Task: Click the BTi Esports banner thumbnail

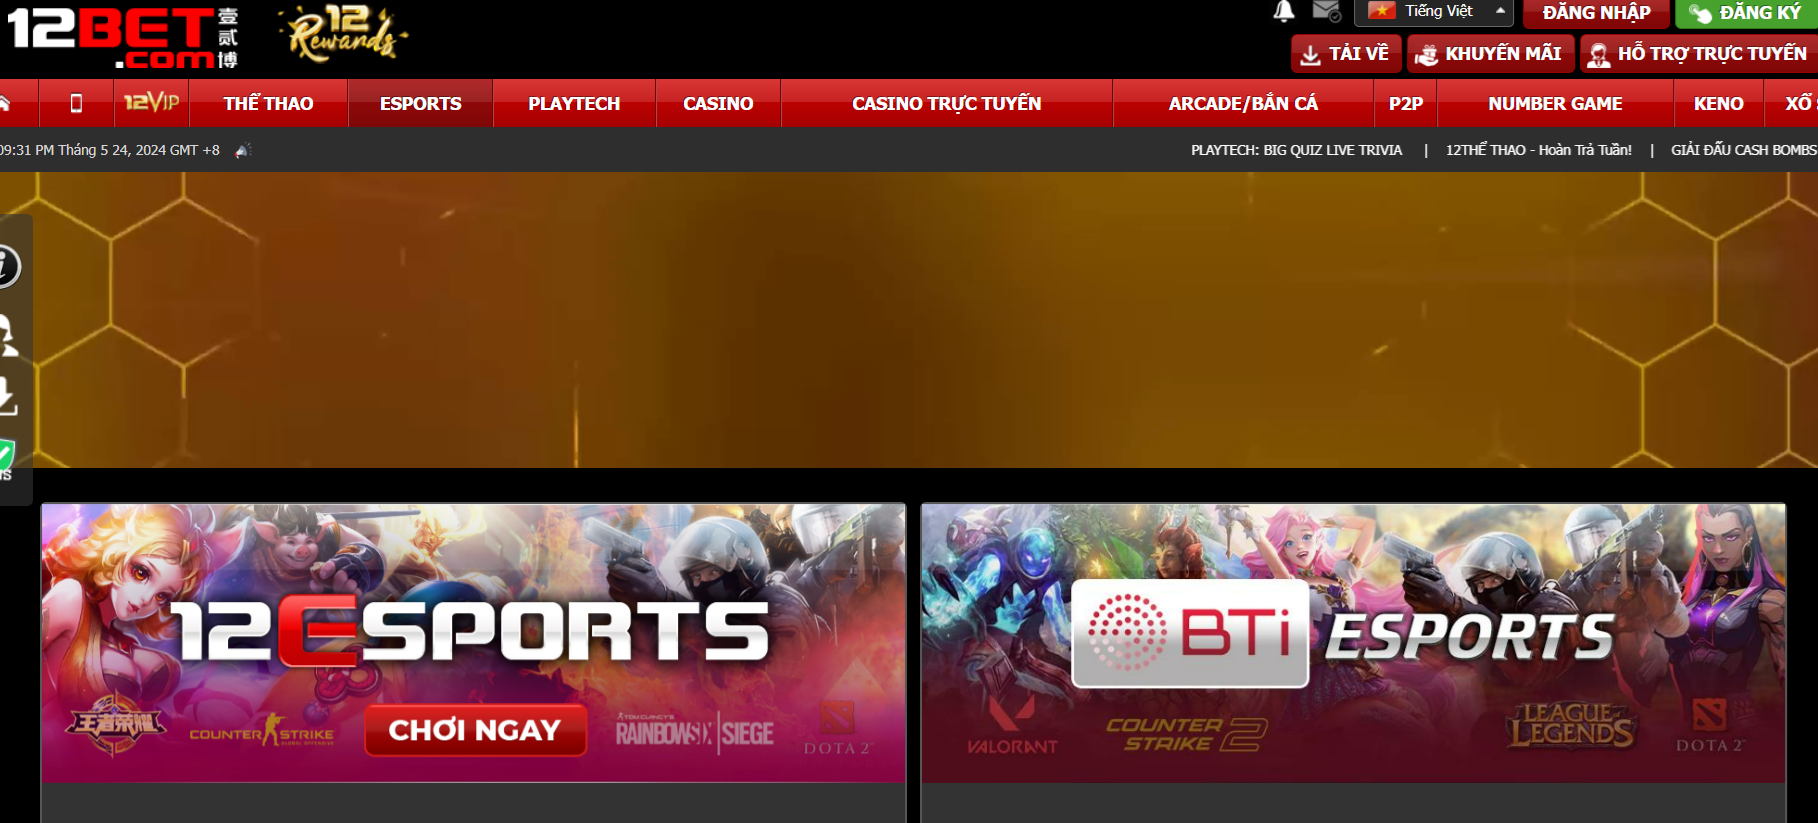Action: [x=1352, y=642]
